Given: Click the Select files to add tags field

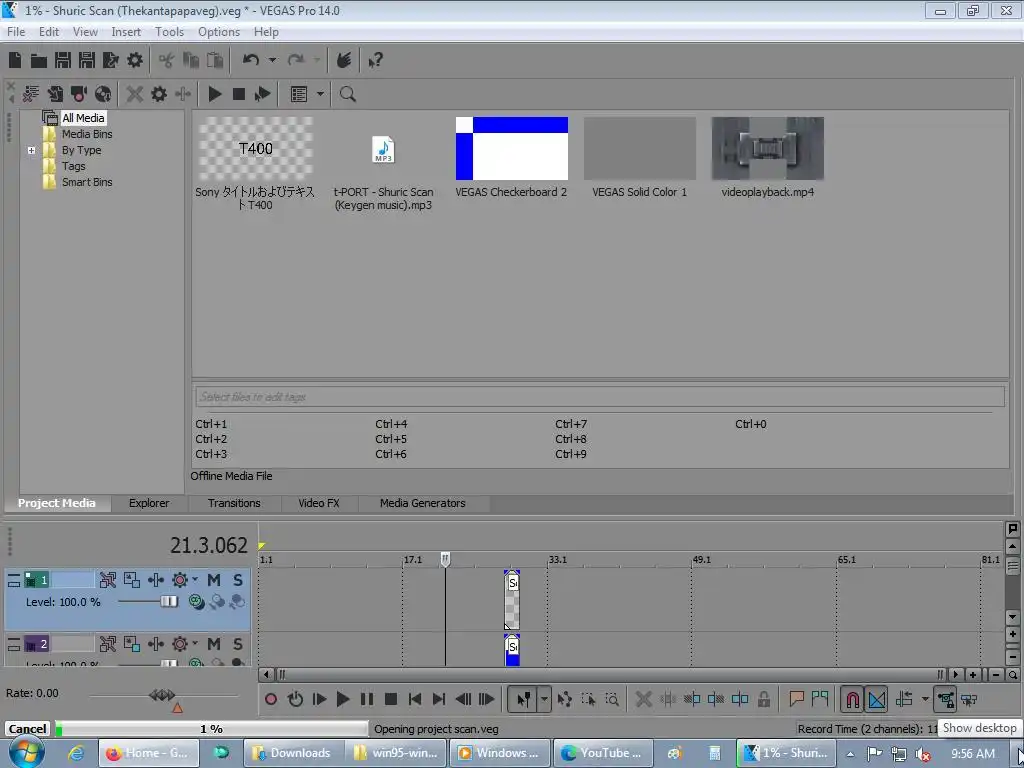Looking at the screenshot, I should (600, 396).
